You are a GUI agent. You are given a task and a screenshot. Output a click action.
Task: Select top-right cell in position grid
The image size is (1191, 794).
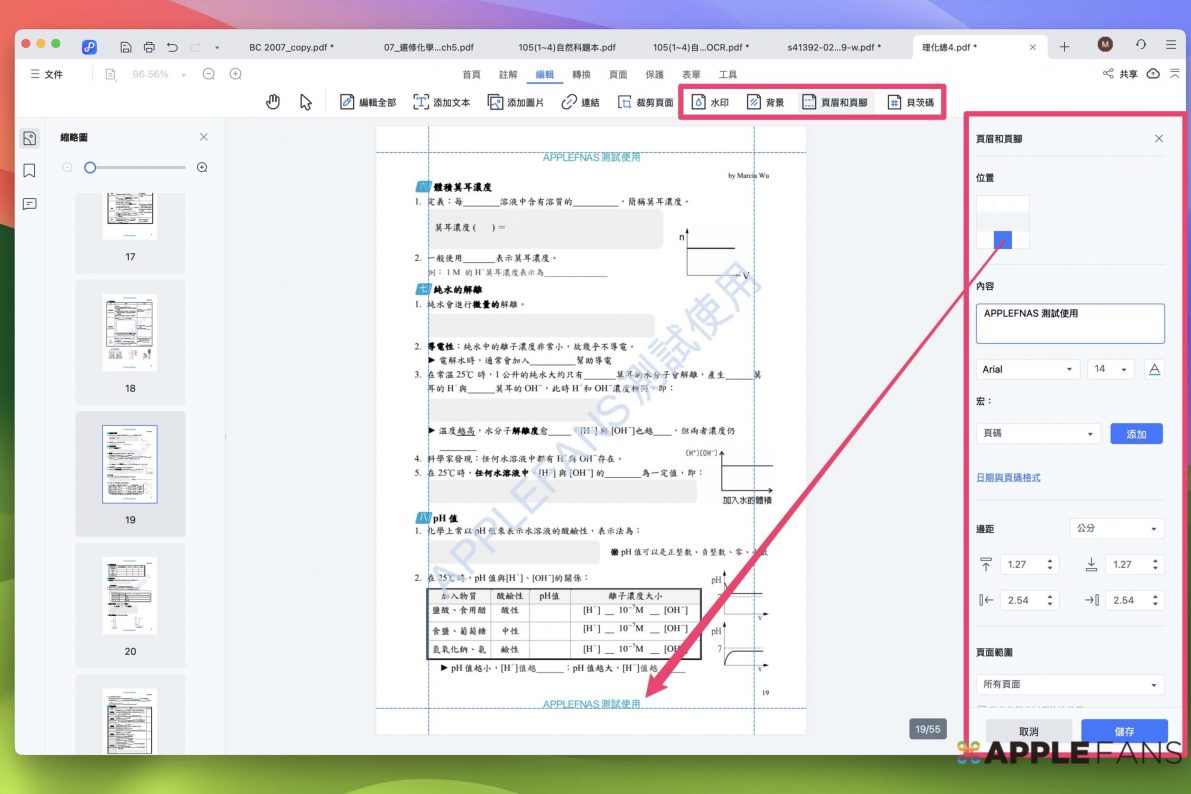(x=1021, y=203)
